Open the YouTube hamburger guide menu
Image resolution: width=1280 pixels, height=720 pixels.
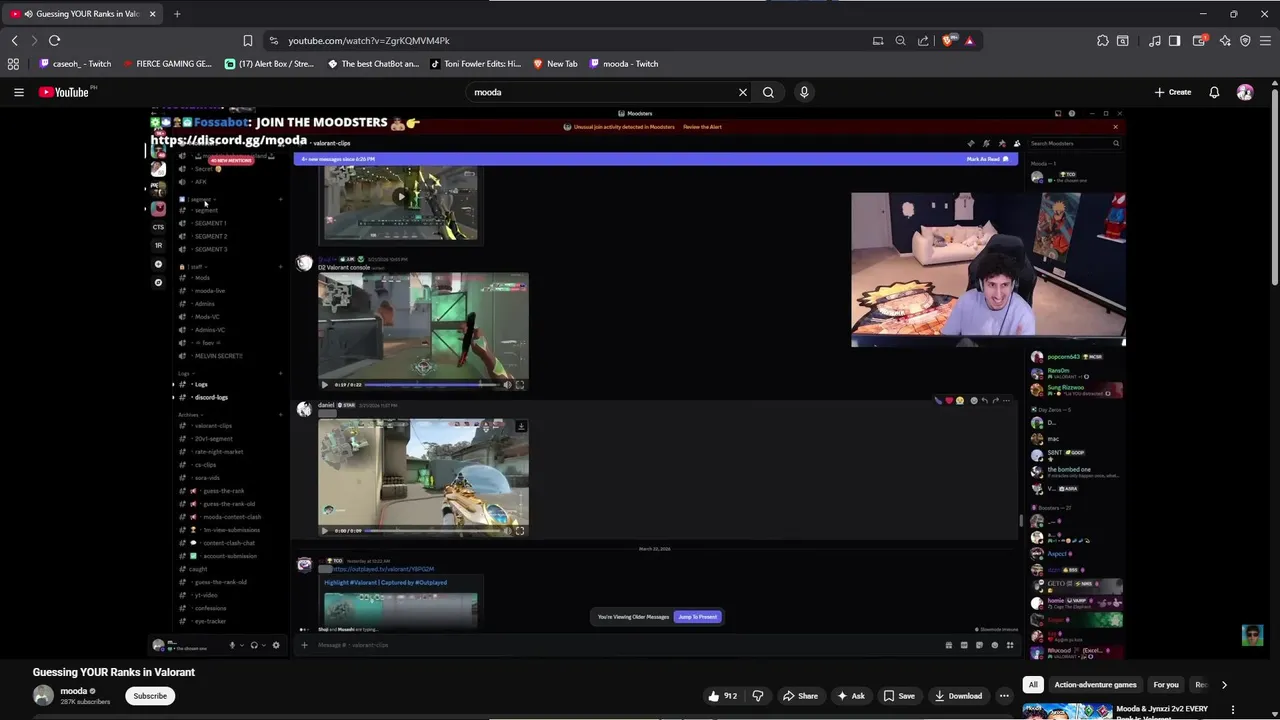coord(18,92)
